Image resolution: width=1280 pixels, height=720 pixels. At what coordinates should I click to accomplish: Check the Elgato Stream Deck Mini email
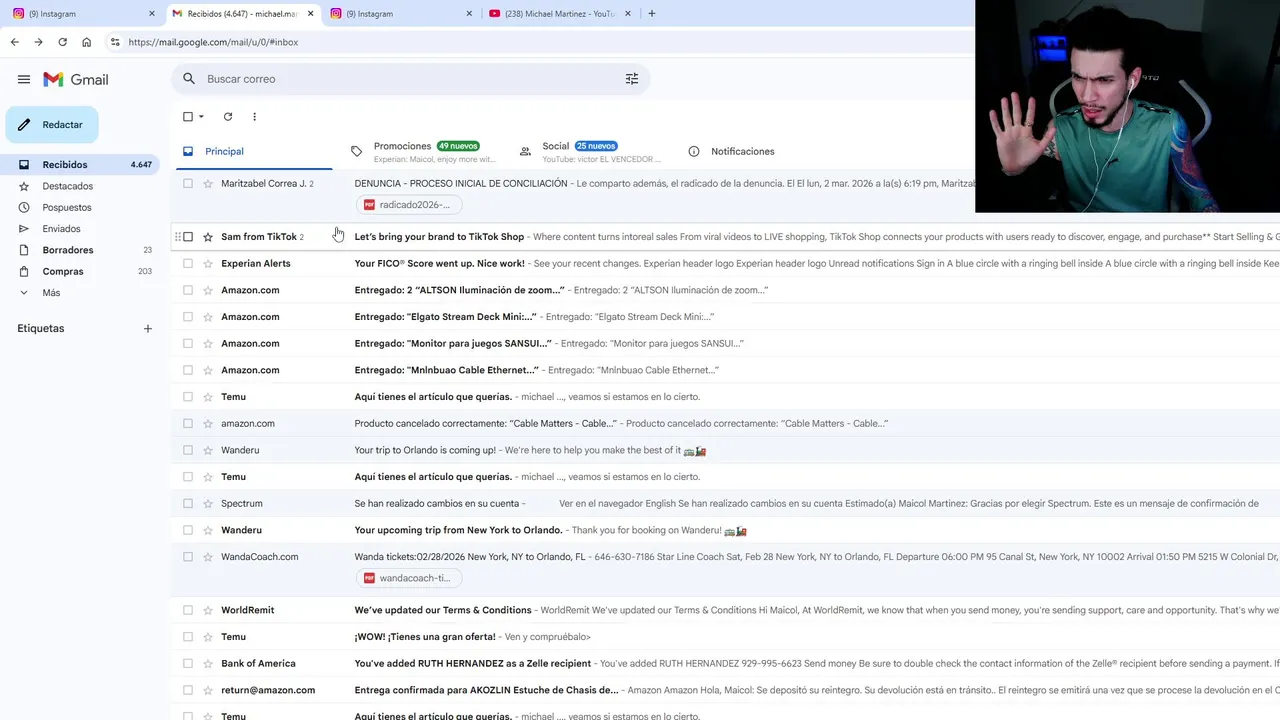pos(187,317)
